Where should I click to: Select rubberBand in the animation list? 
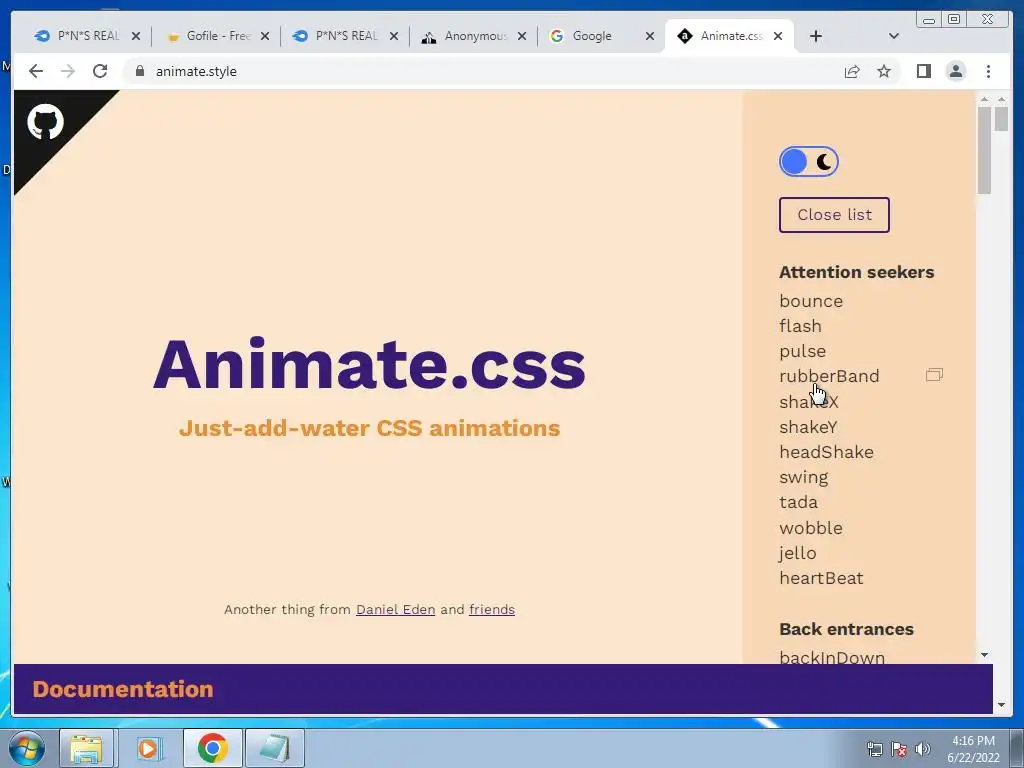coord(829,376)
